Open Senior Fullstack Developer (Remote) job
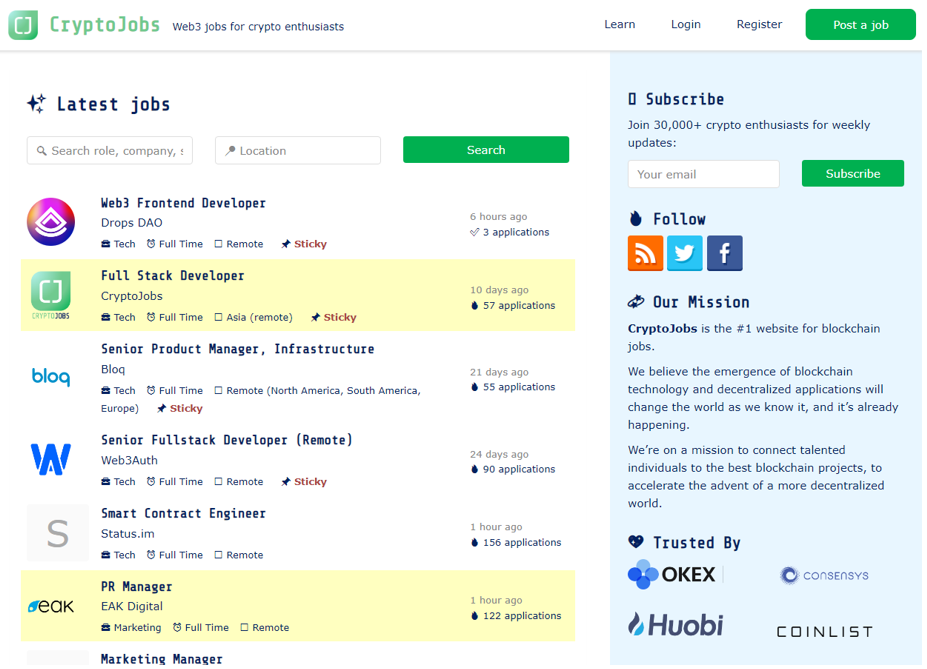The width and height of the screenshot is (927, 669). (x=226, y=440)
